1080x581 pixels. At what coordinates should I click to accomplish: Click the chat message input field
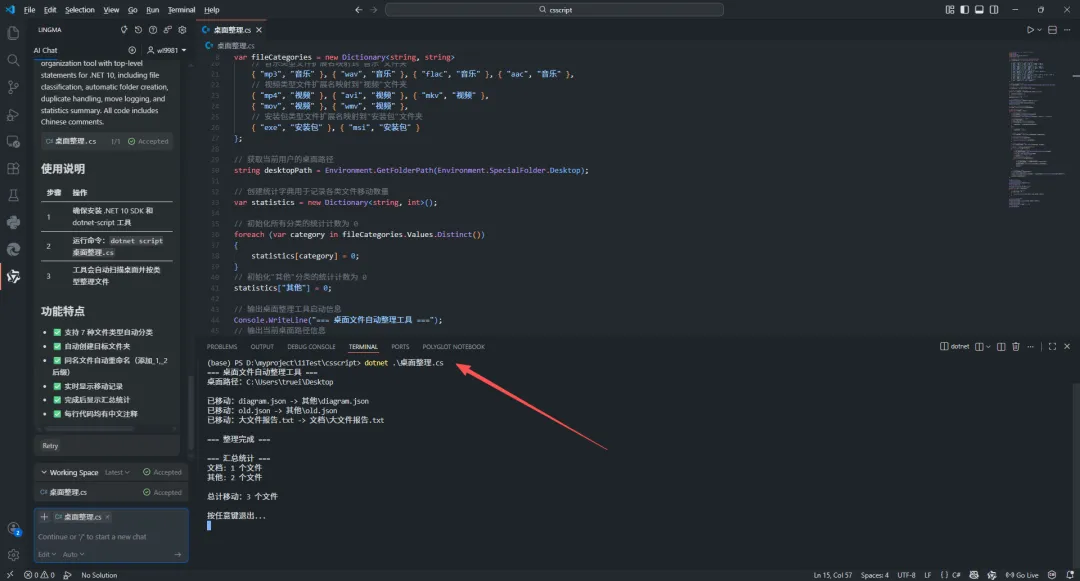(111, 537)
